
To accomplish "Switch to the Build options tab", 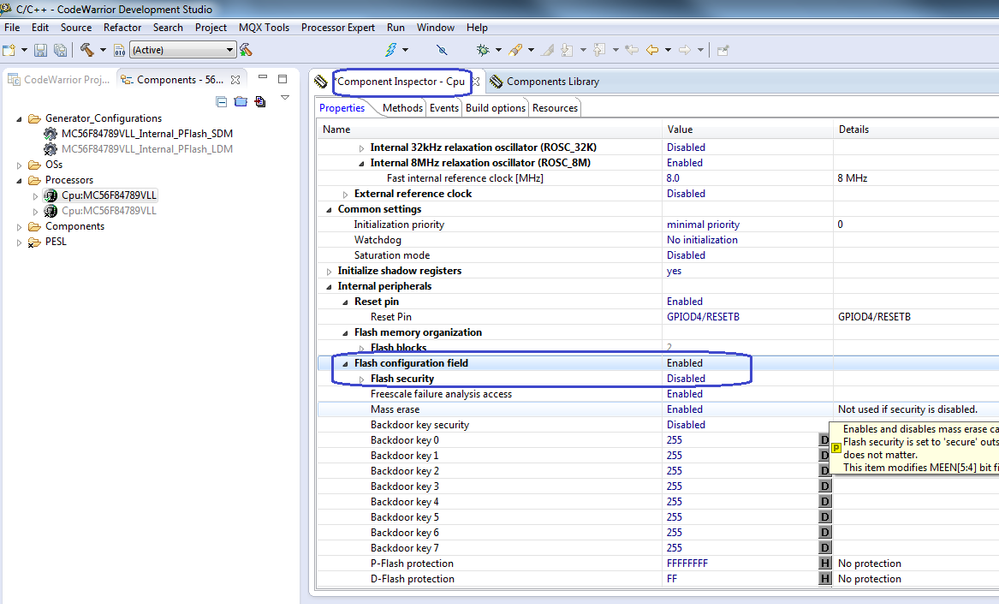I will [494, 108].
